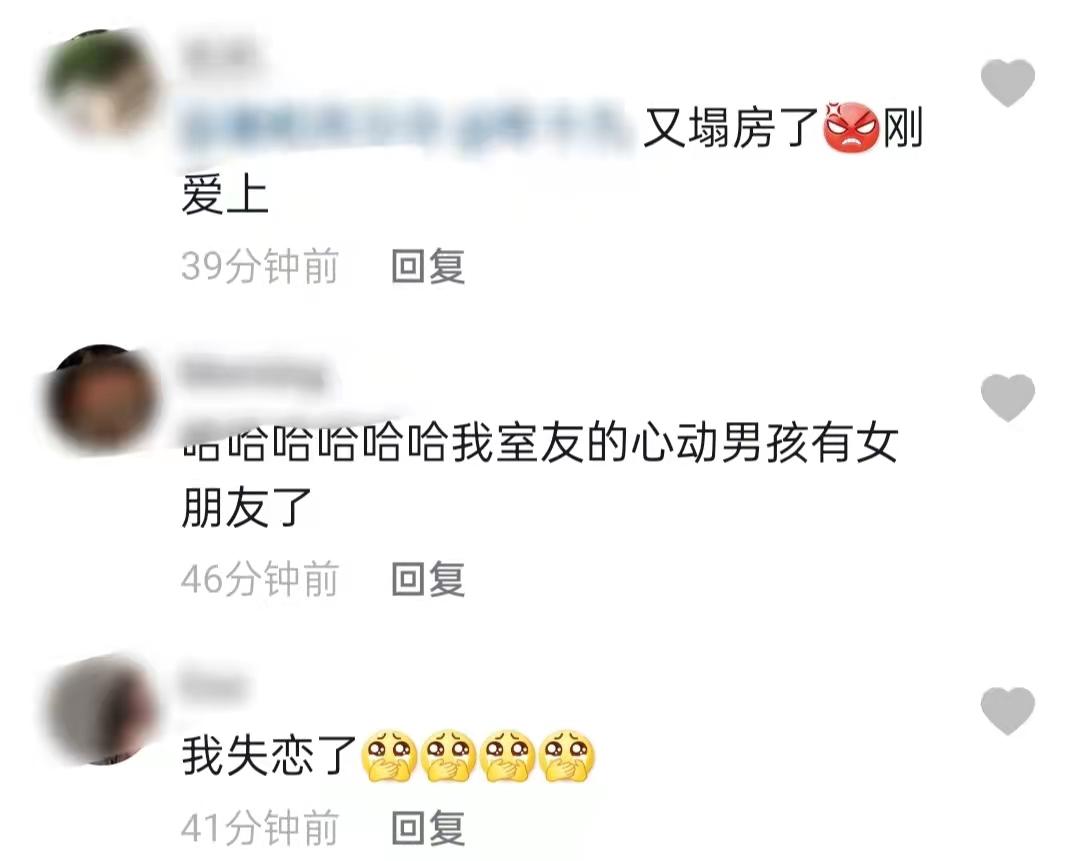The image size is (1080, 861).
Task: Open the blurred username of third commenter
Action: [x=213, y=685]
